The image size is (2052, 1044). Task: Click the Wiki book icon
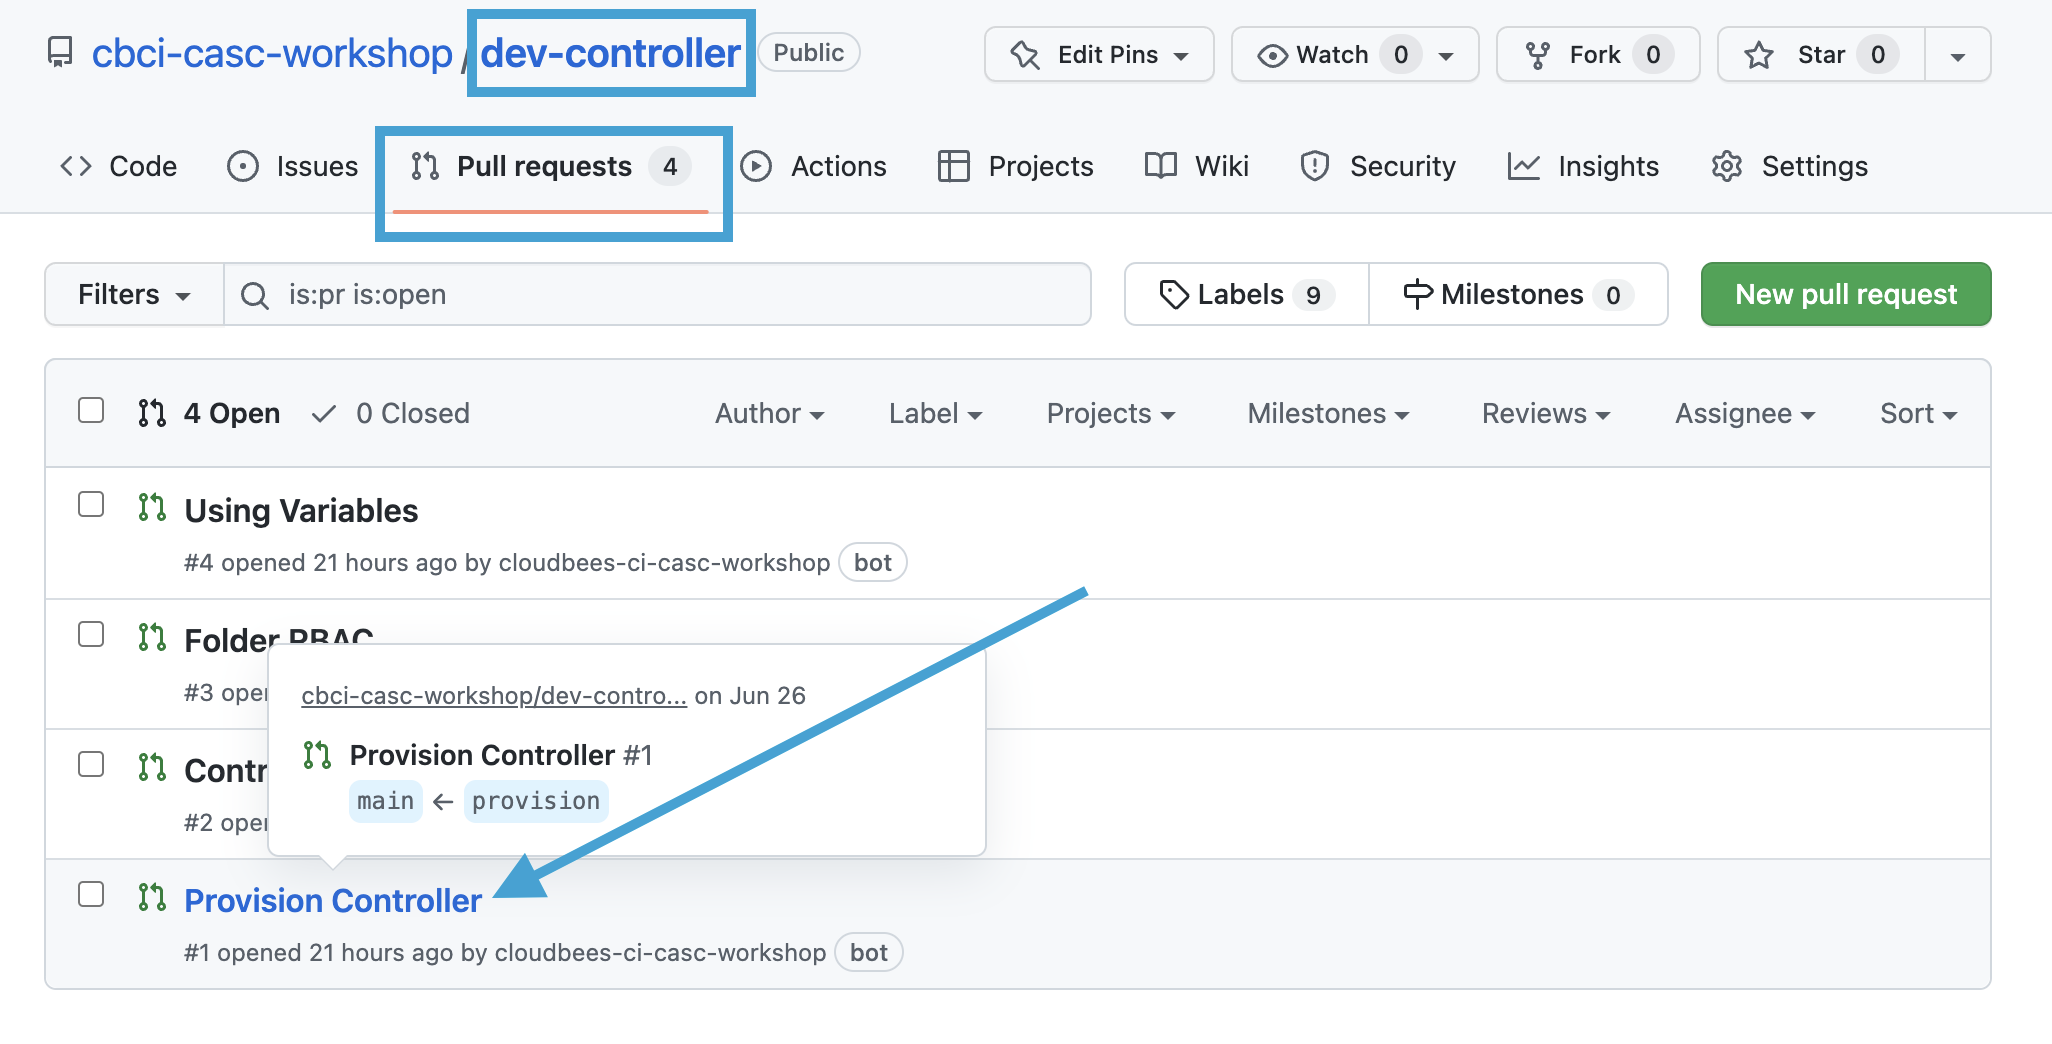pos(1161,166)
